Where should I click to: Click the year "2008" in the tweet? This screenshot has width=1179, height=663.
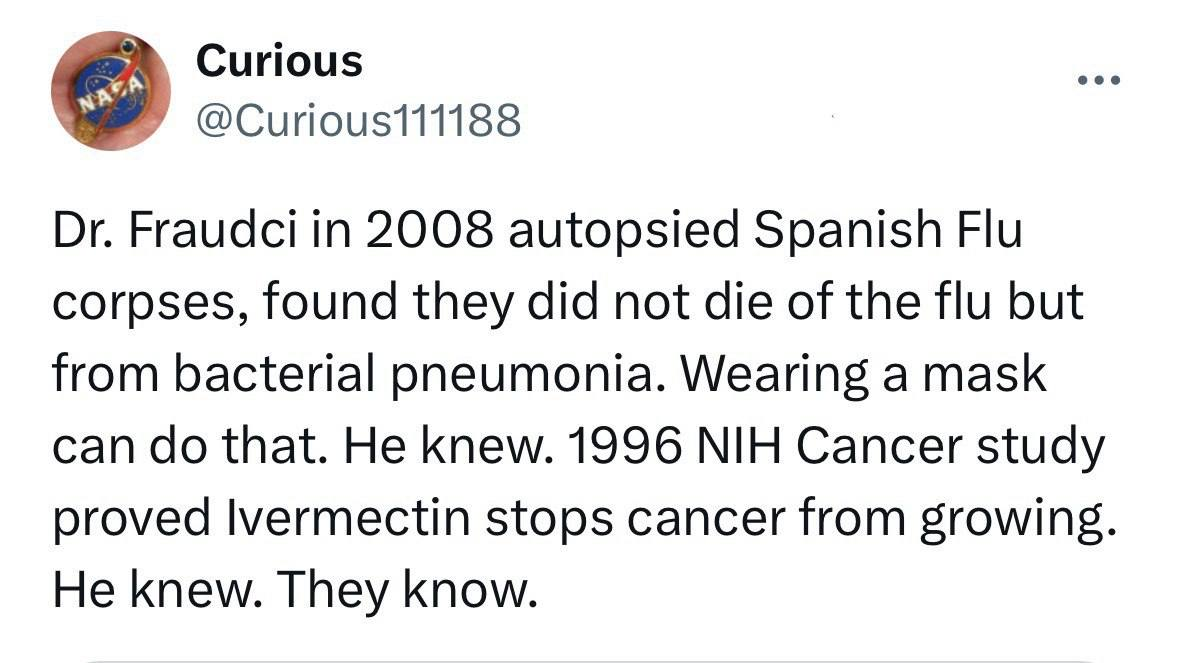tap(429, 229)
